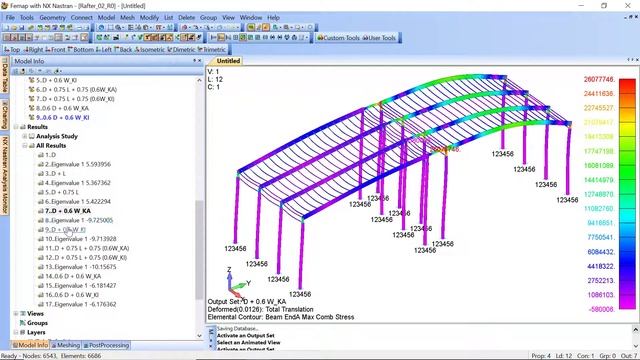Set the view to Dimetric
640x360 pixels.
(181, 49)
